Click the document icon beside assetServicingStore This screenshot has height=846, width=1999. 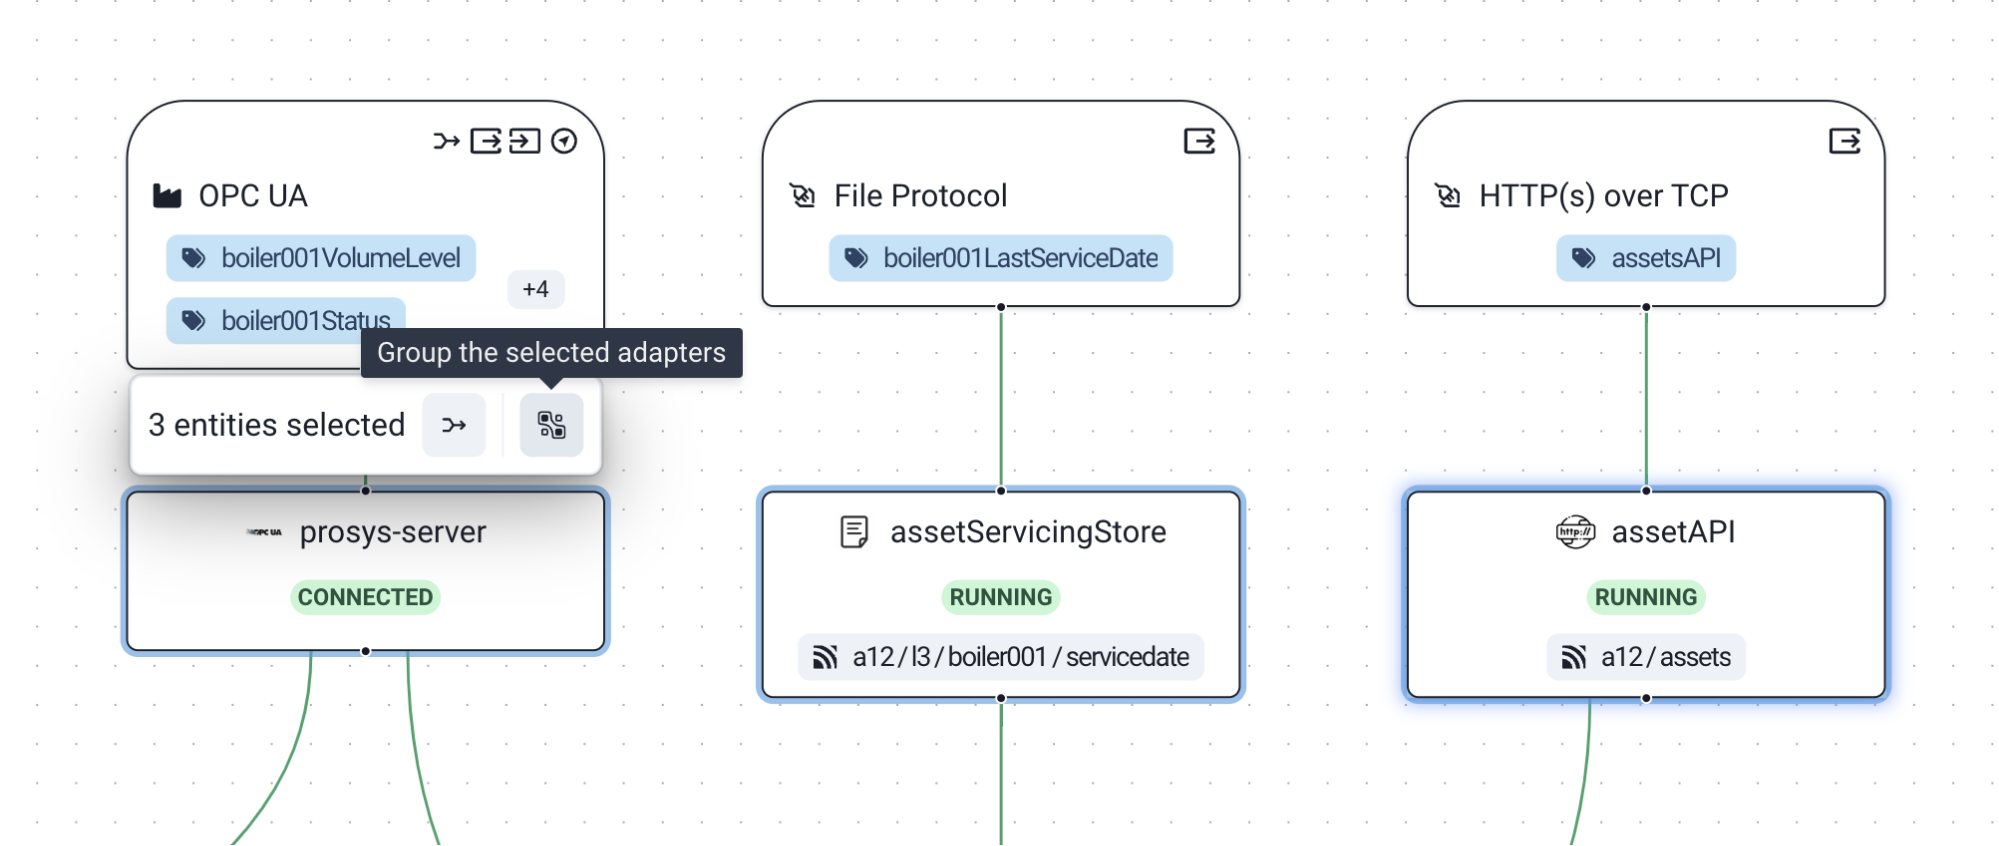pyautogui.click(x=854, y=532)
